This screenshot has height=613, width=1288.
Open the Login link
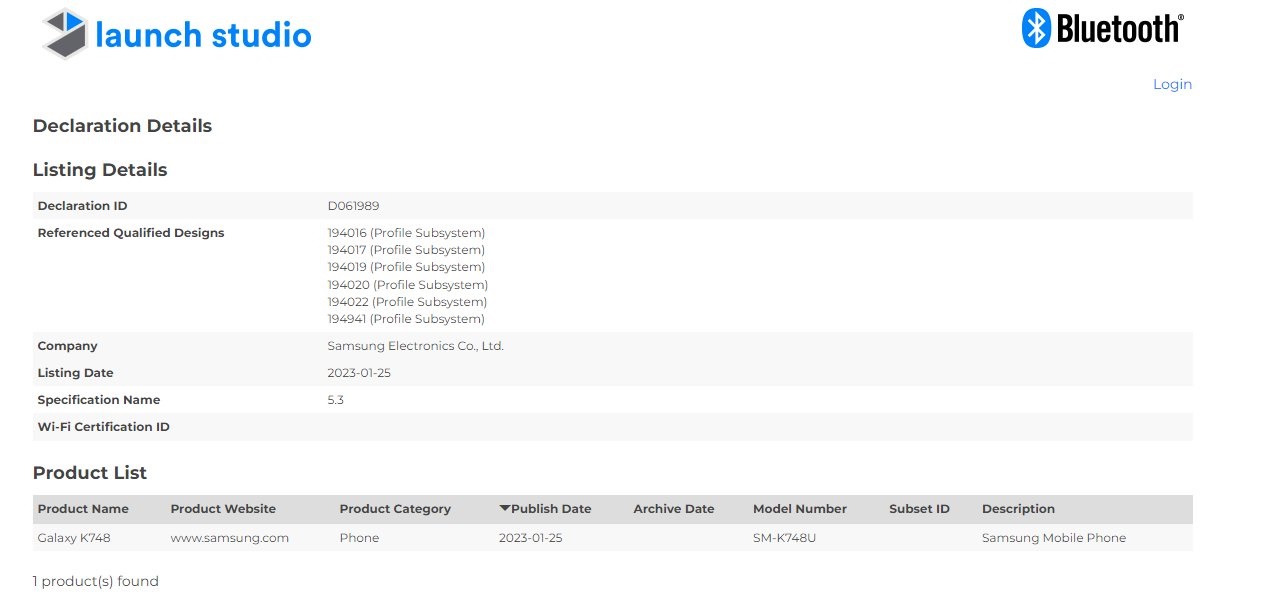1172,84
